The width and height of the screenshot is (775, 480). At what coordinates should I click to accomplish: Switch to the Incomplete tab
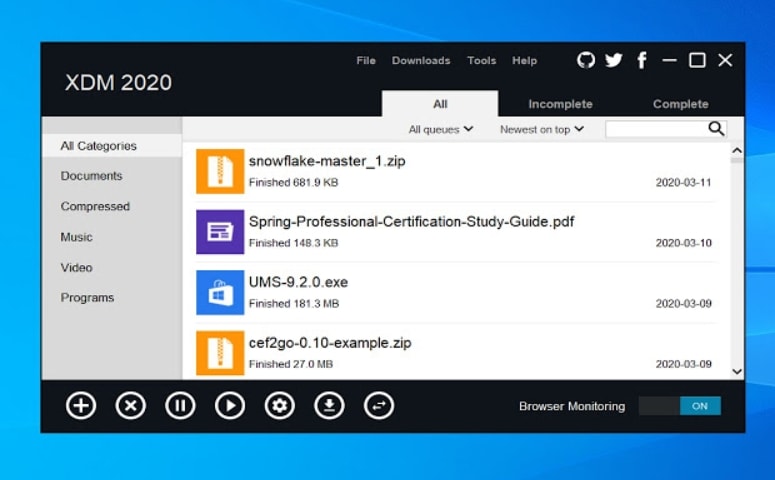(560, 104)
